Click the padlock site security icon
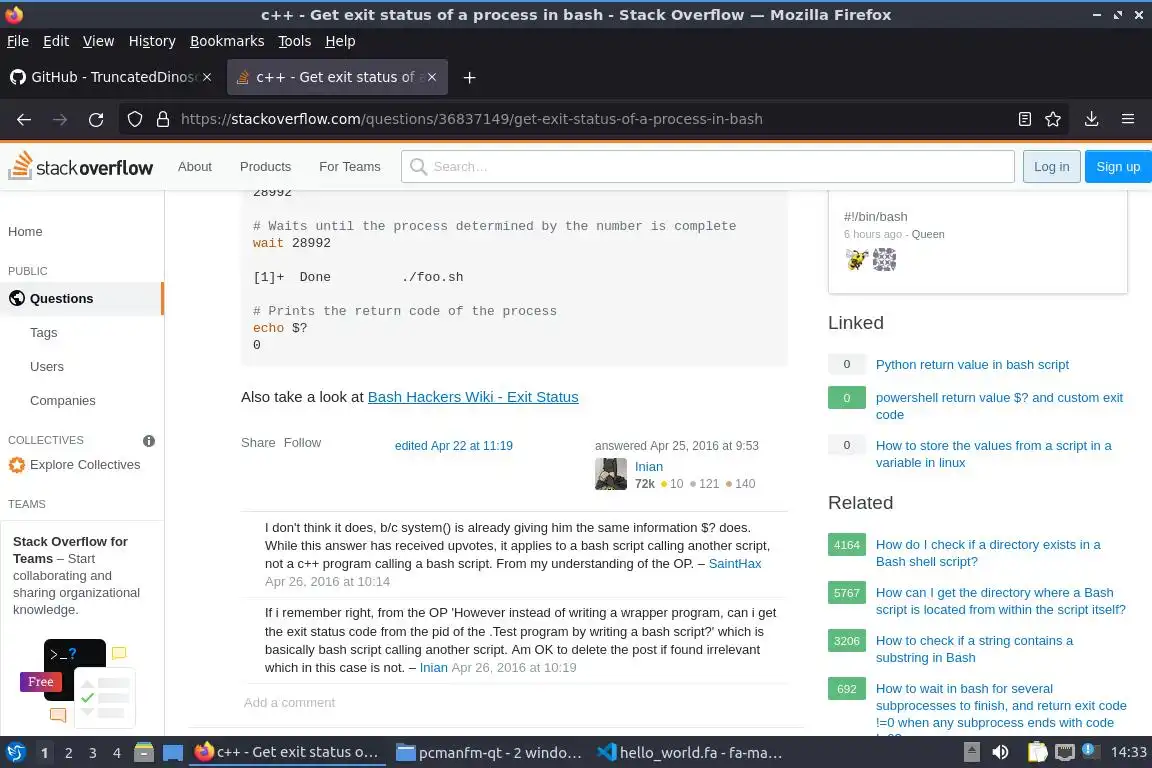Image resolution: width=1152 pixels, height=768 pixels. point(163,119)
